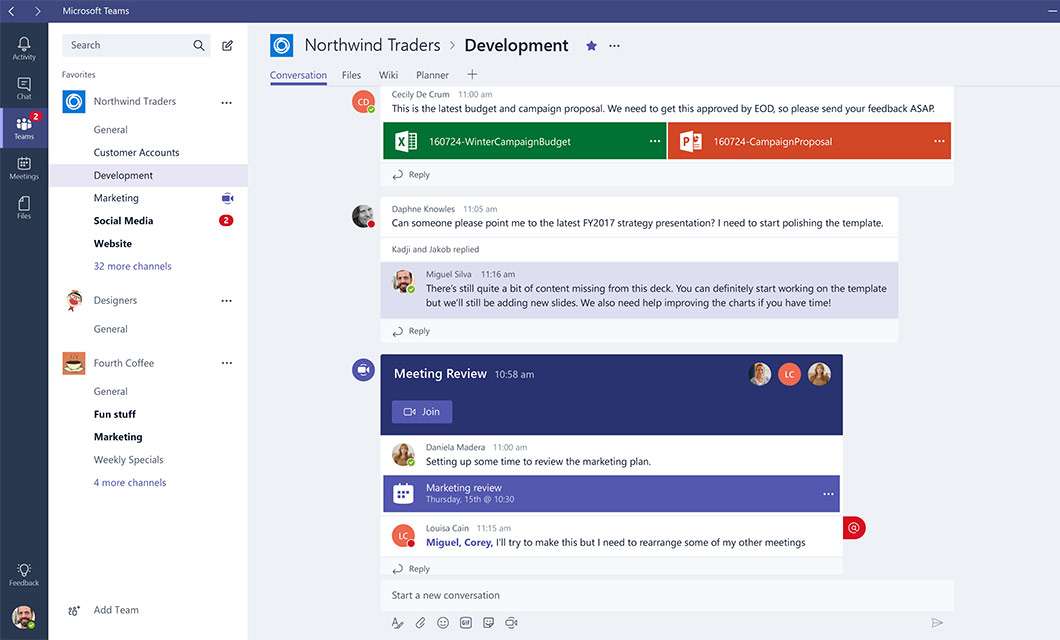Select the Social Media channel
The height and width of the screenshot is (640, 1060).
click(x=123, y=221)
